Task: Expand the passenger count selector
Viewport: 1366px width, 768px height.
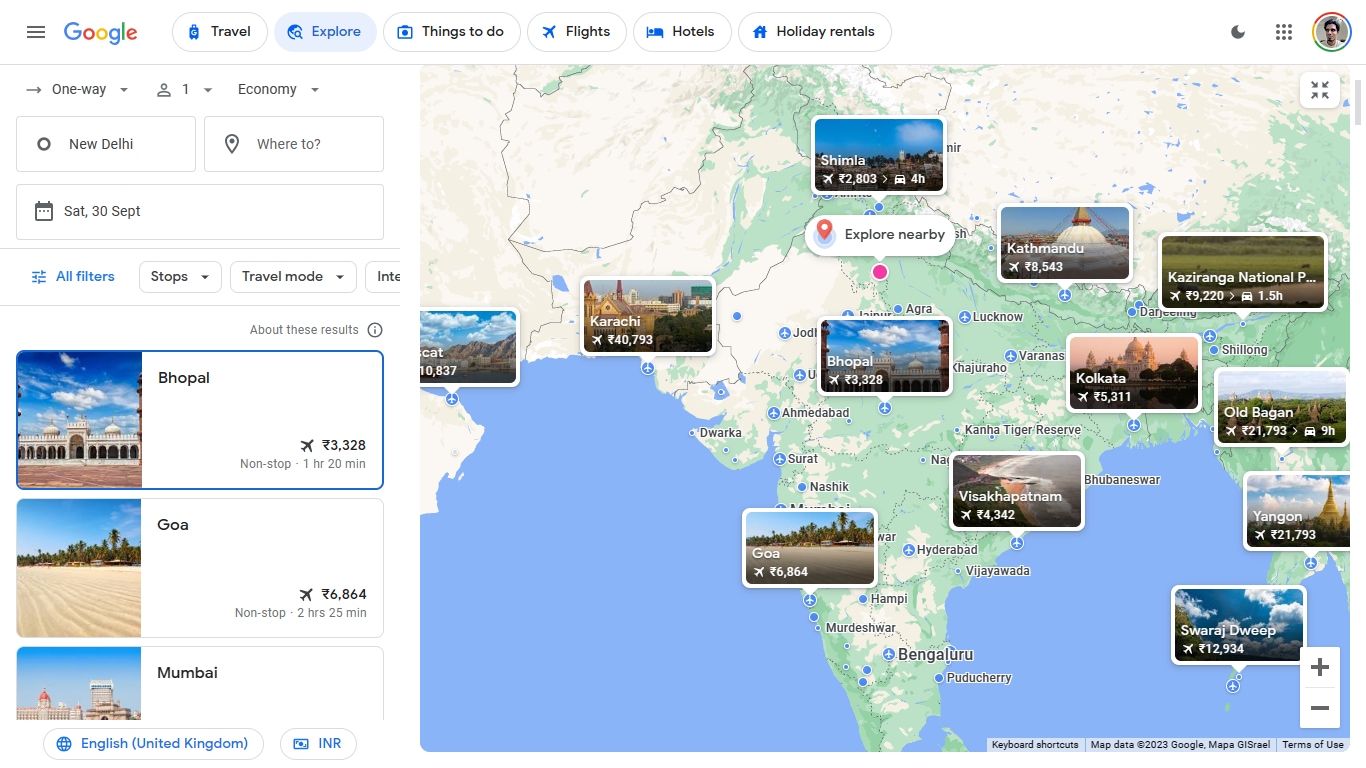Action: point(184,89)
